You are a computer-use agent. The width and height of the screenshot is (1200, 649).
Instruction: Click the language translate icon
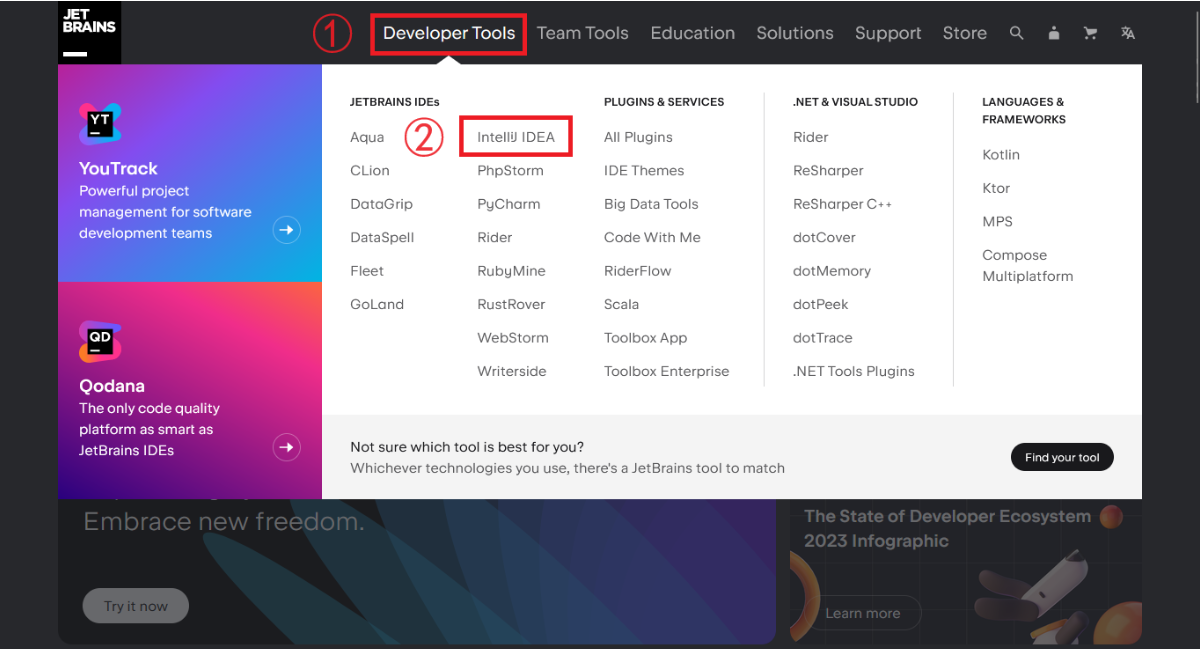pyautogui.click(x=1128, y=33)
